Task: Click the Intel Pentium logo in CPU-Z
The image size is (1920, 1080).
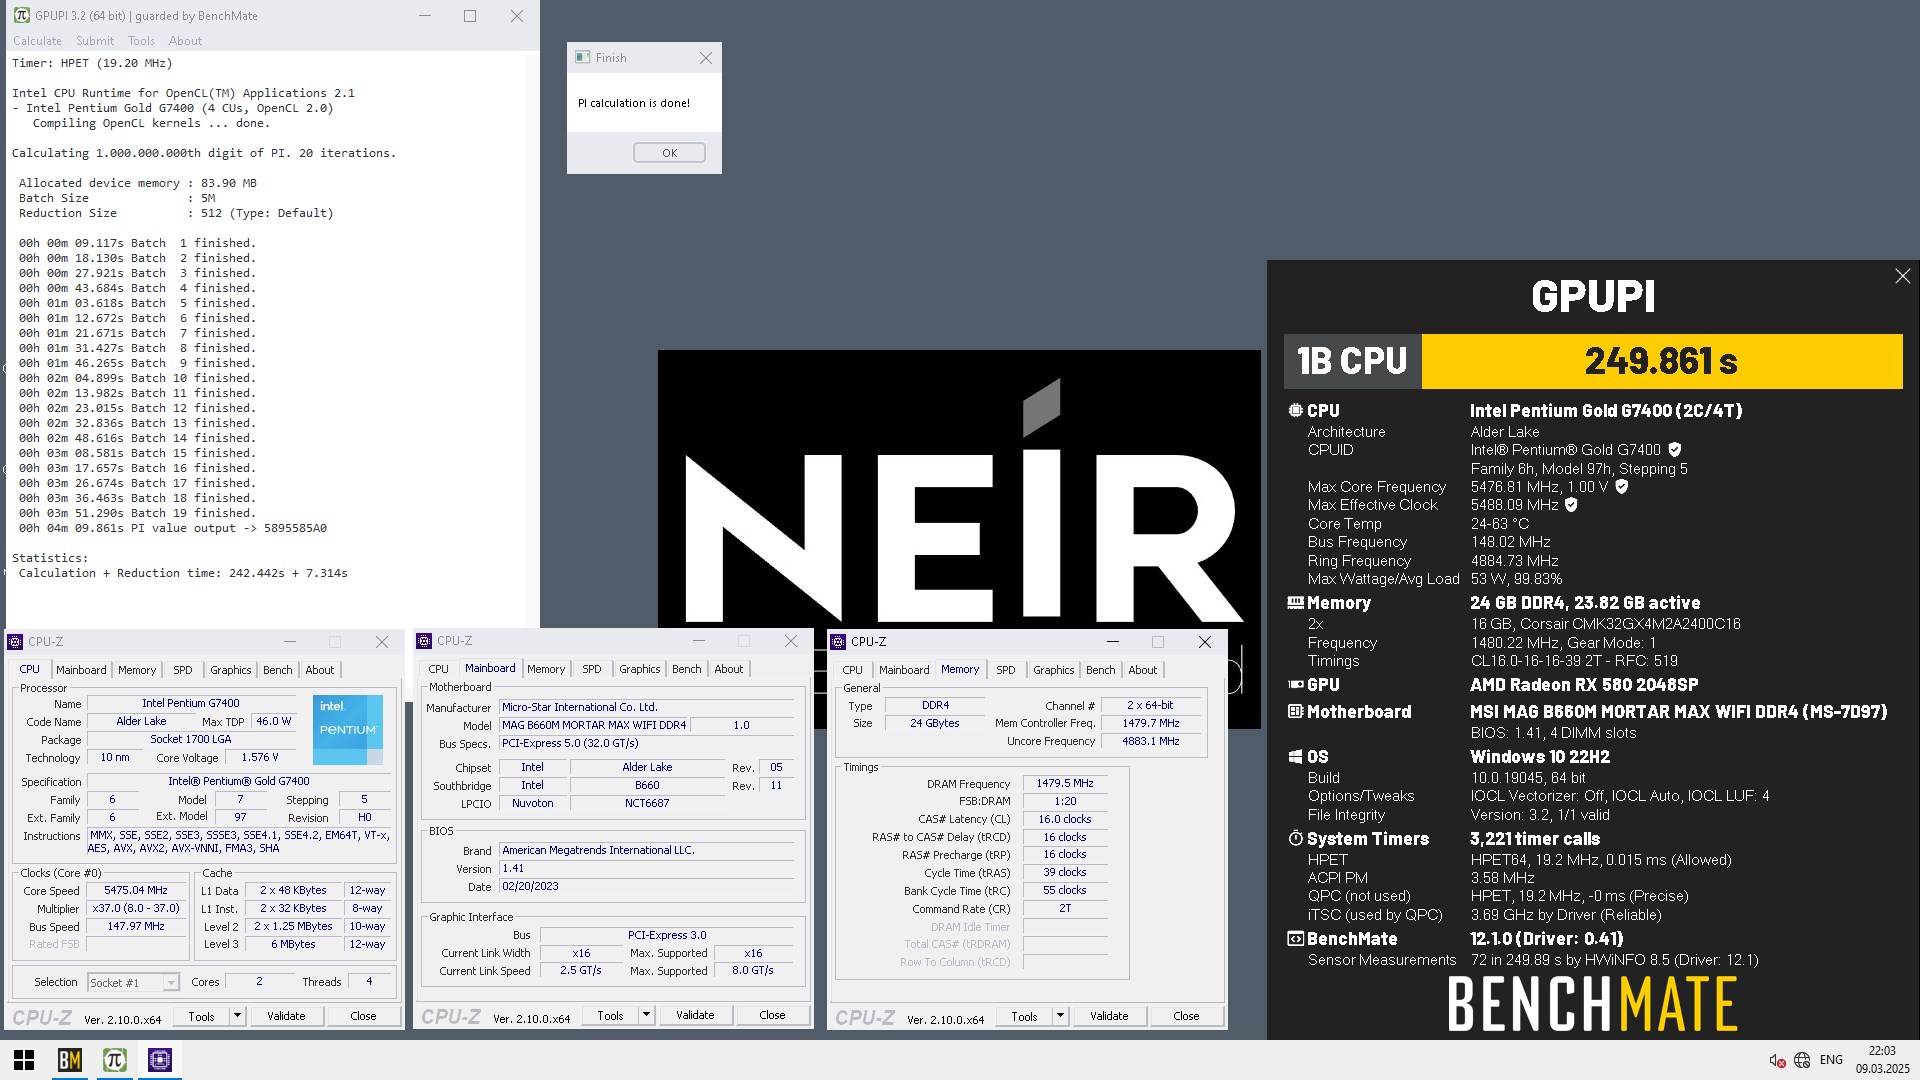Action: (x=348, y=730)
